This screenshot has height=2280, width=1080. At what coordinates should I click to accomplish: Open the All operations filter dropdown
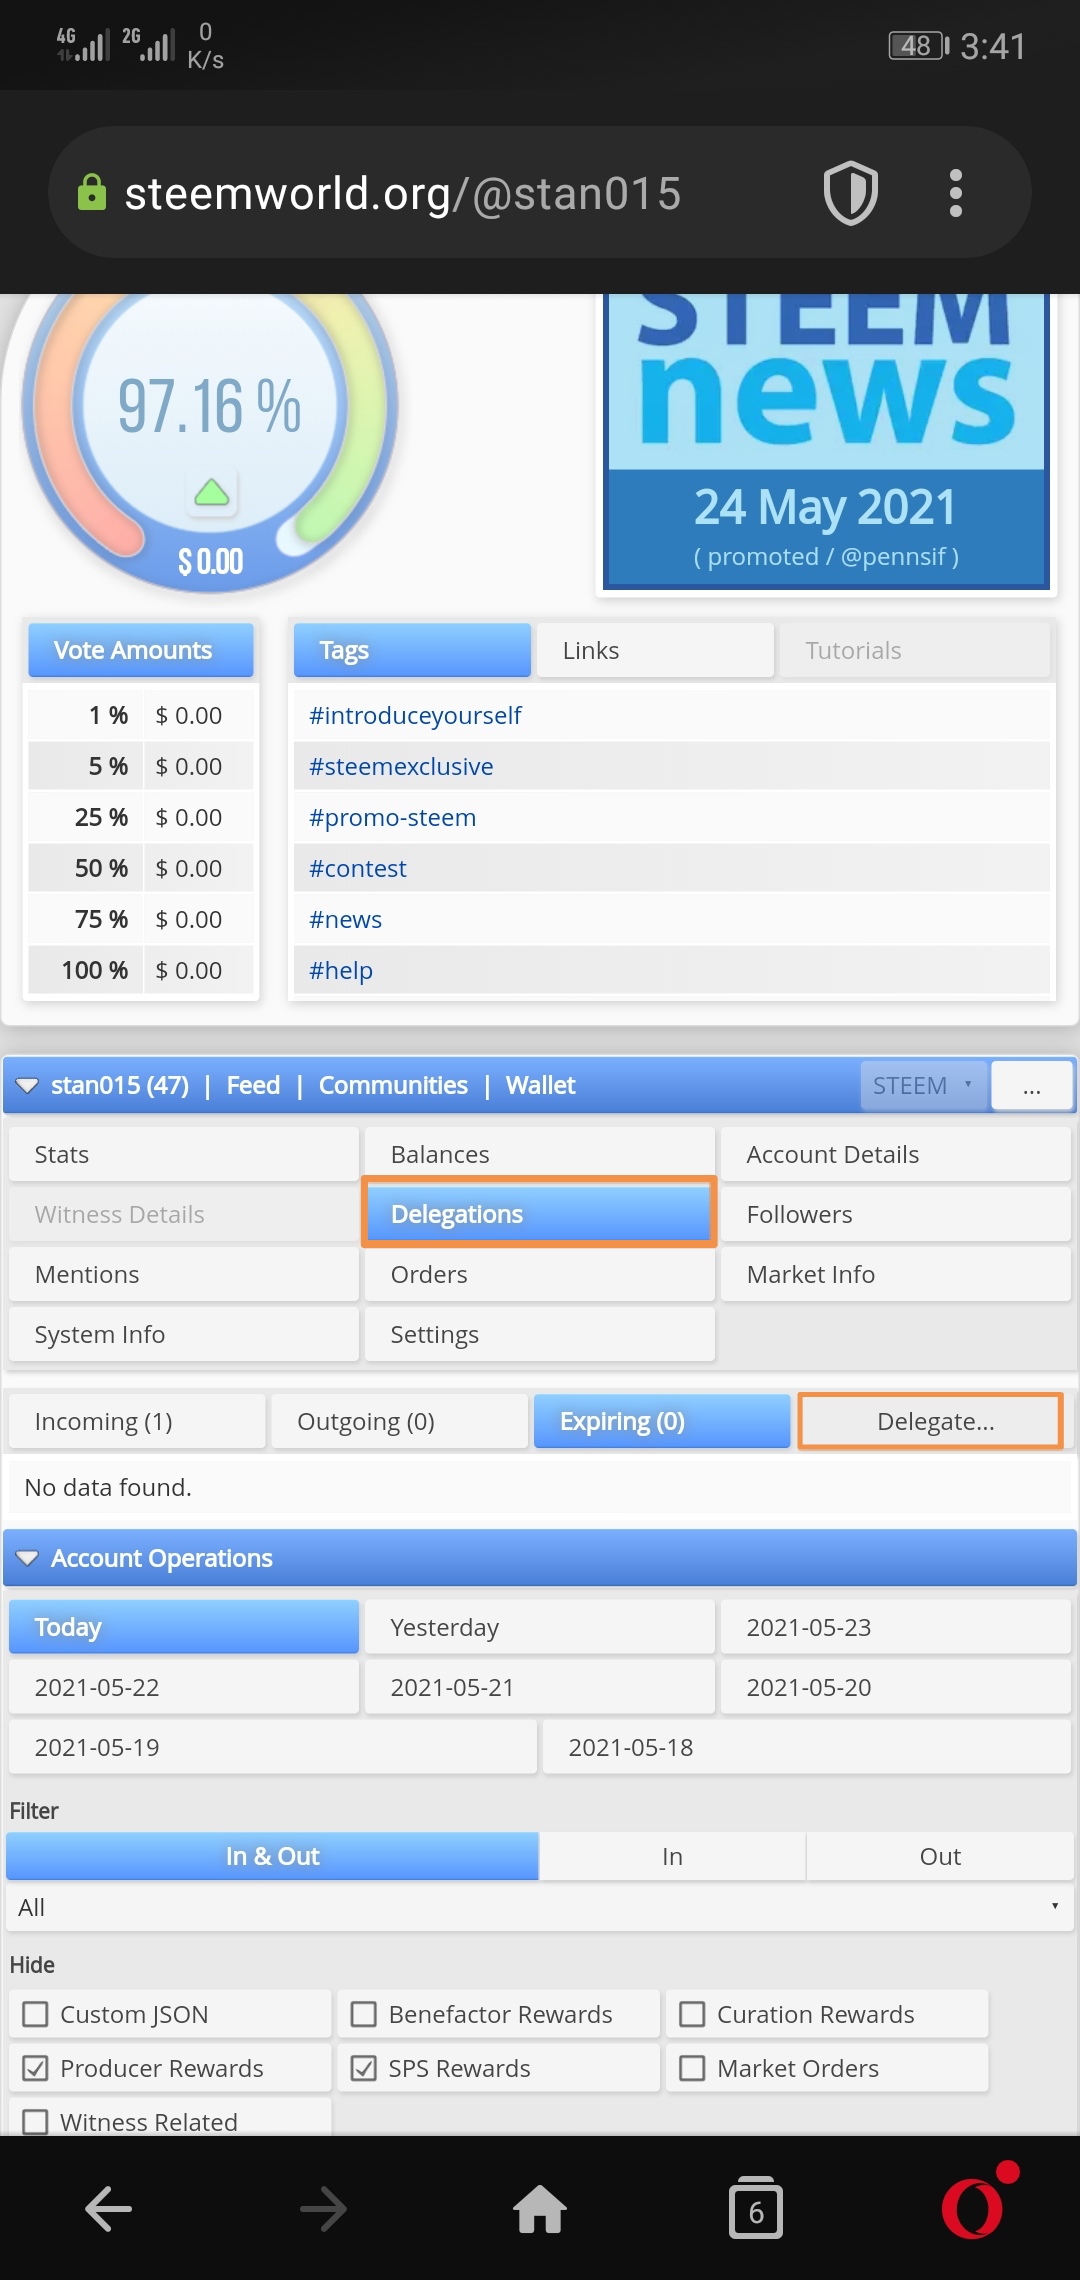point(540,1907)
